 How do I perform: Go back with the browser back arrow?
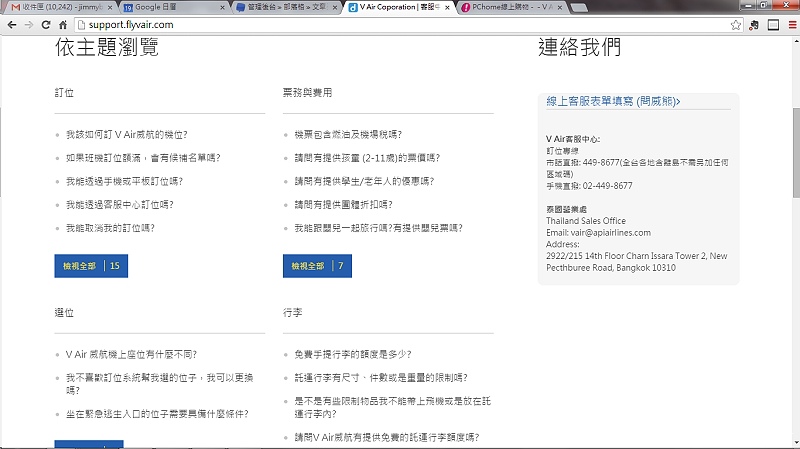(x=12, y=24)
